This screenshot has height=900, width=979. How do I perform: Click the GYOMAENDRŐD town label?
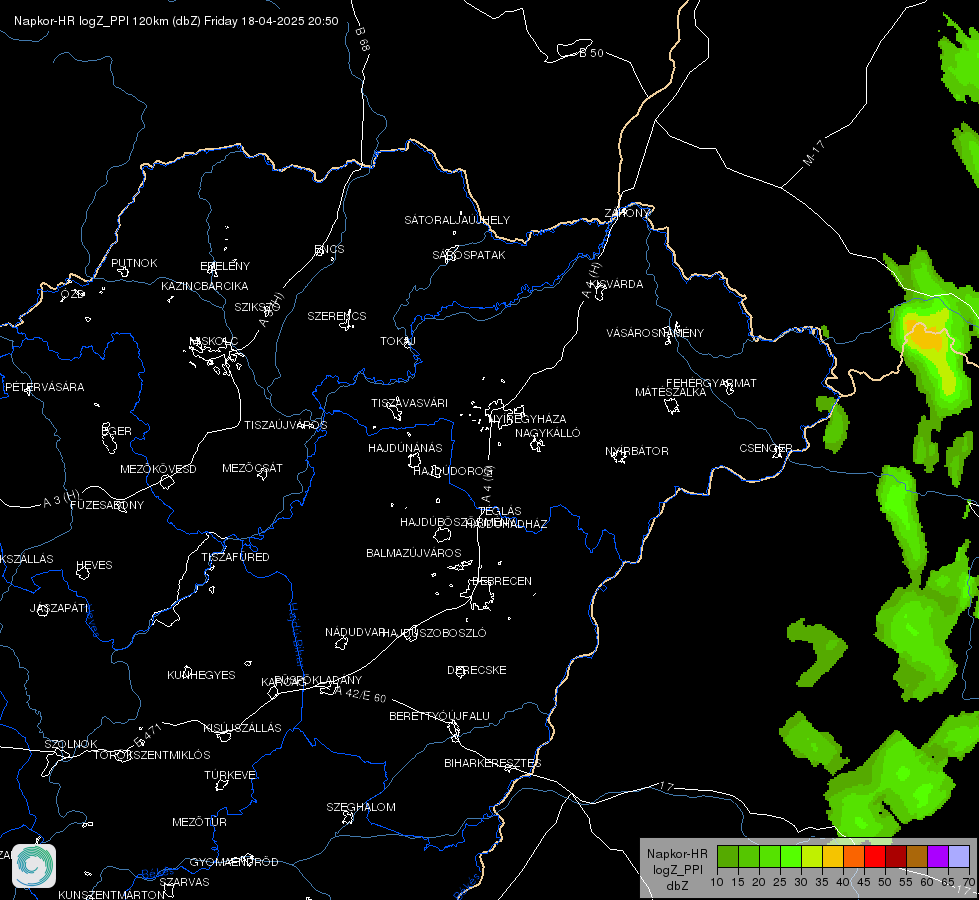click(234, 862)
